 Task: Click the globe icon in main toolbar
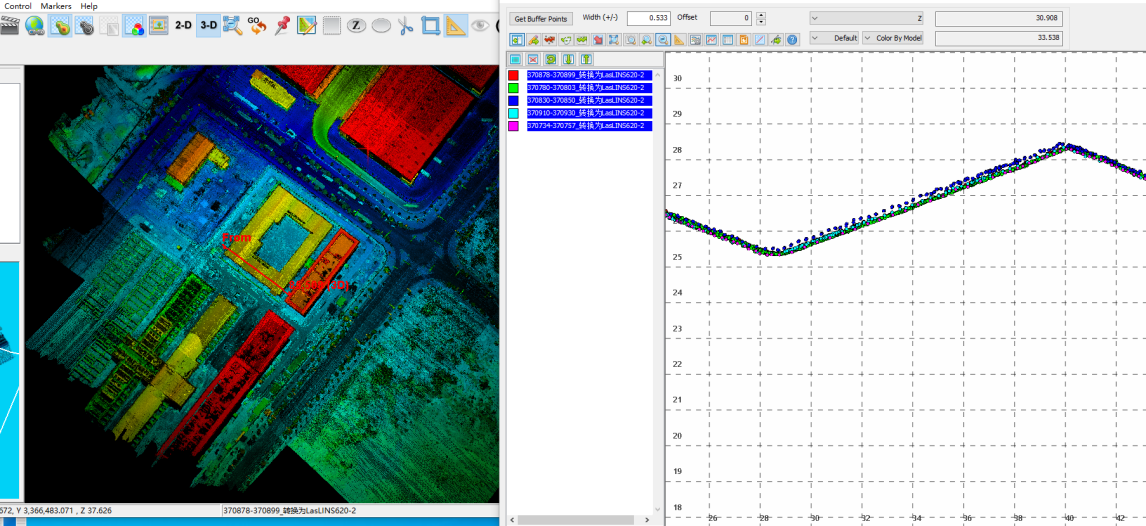35,26
